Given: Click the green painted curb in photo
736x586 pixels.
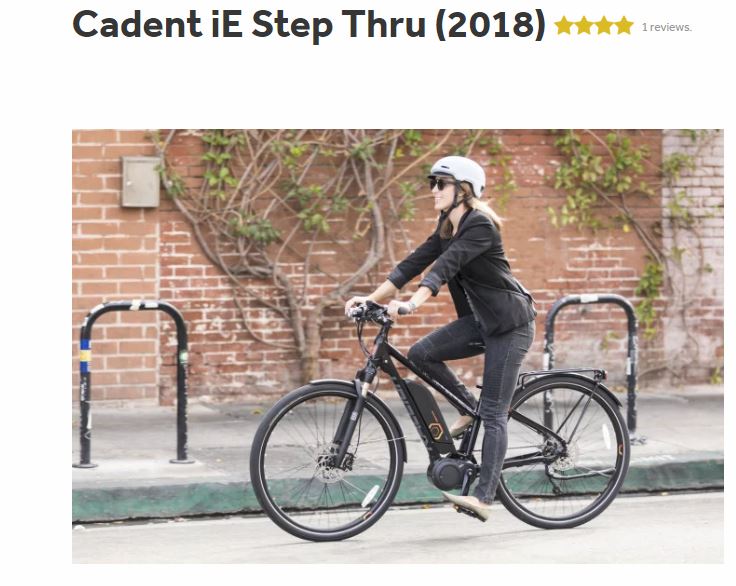Looking at the screenshot, I should click(397, 491).
